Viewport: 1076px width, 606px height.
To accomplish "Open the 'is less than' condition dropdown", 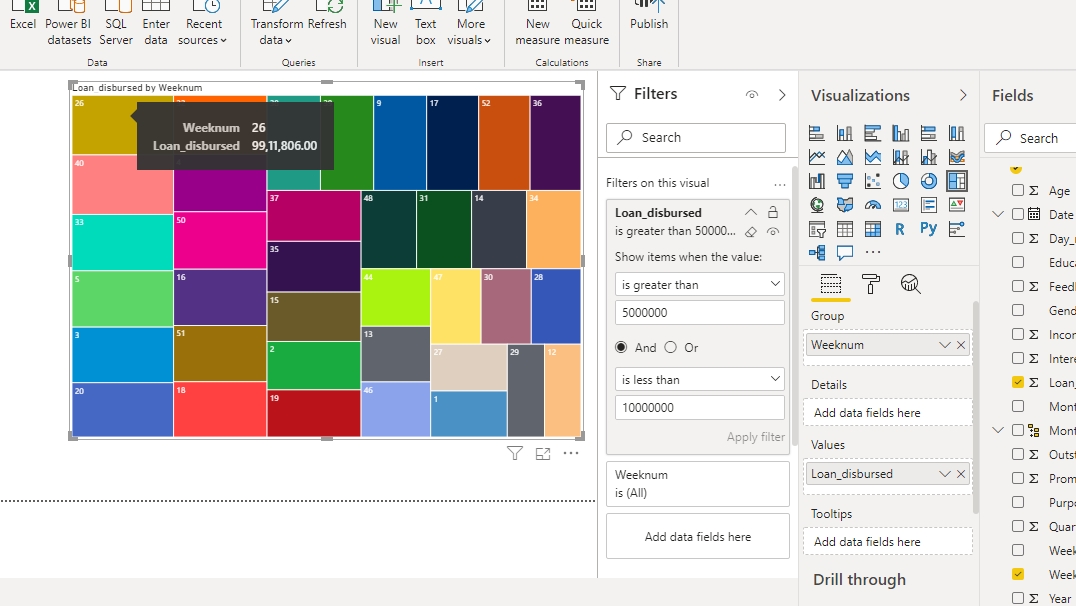I will click(x=699, y=380).
